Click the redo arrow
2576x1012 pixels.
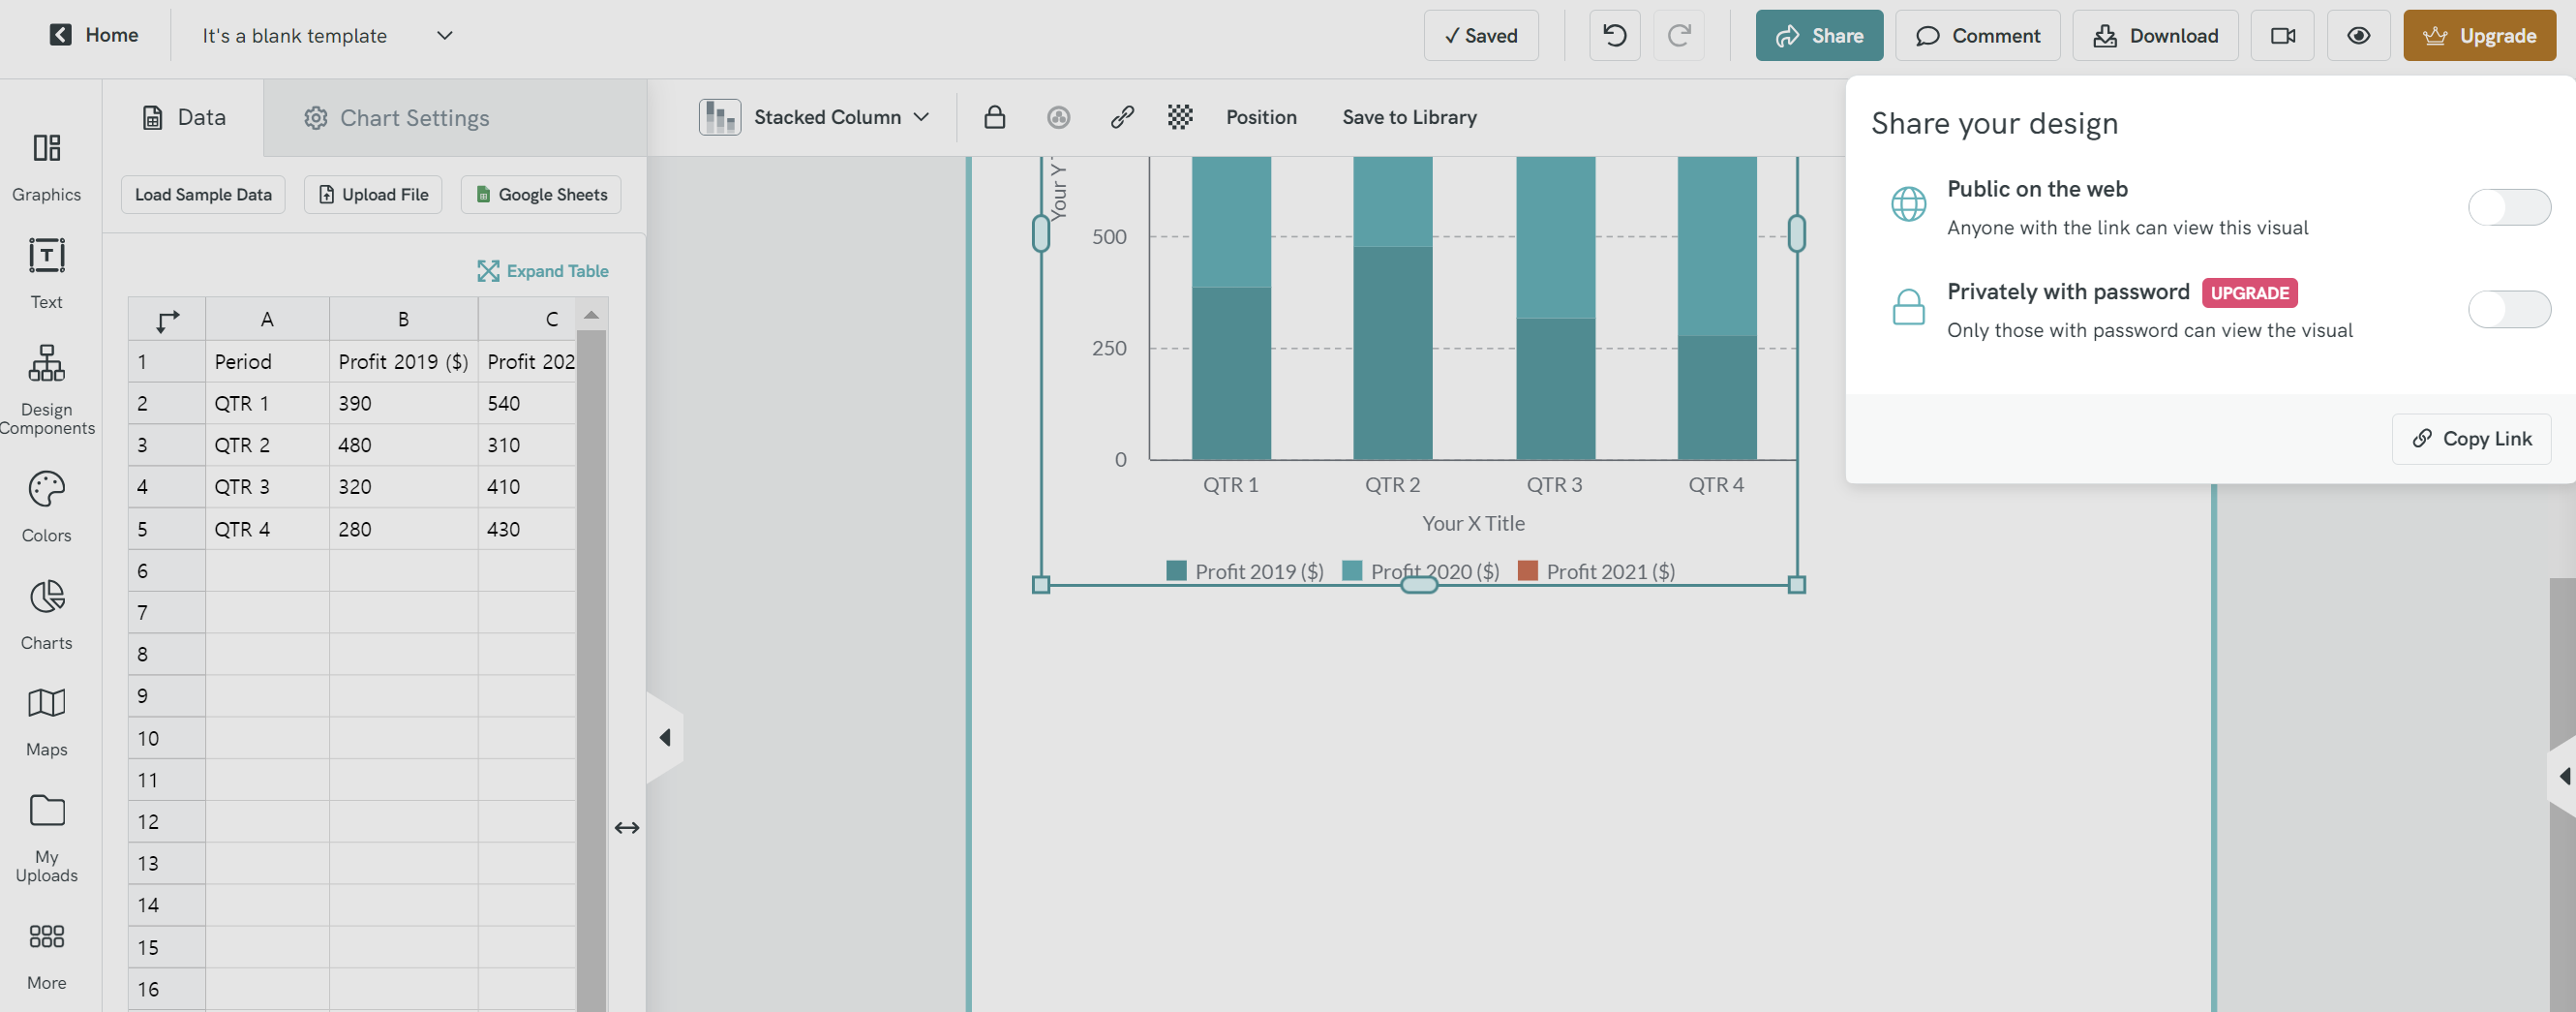(1678, 35)
